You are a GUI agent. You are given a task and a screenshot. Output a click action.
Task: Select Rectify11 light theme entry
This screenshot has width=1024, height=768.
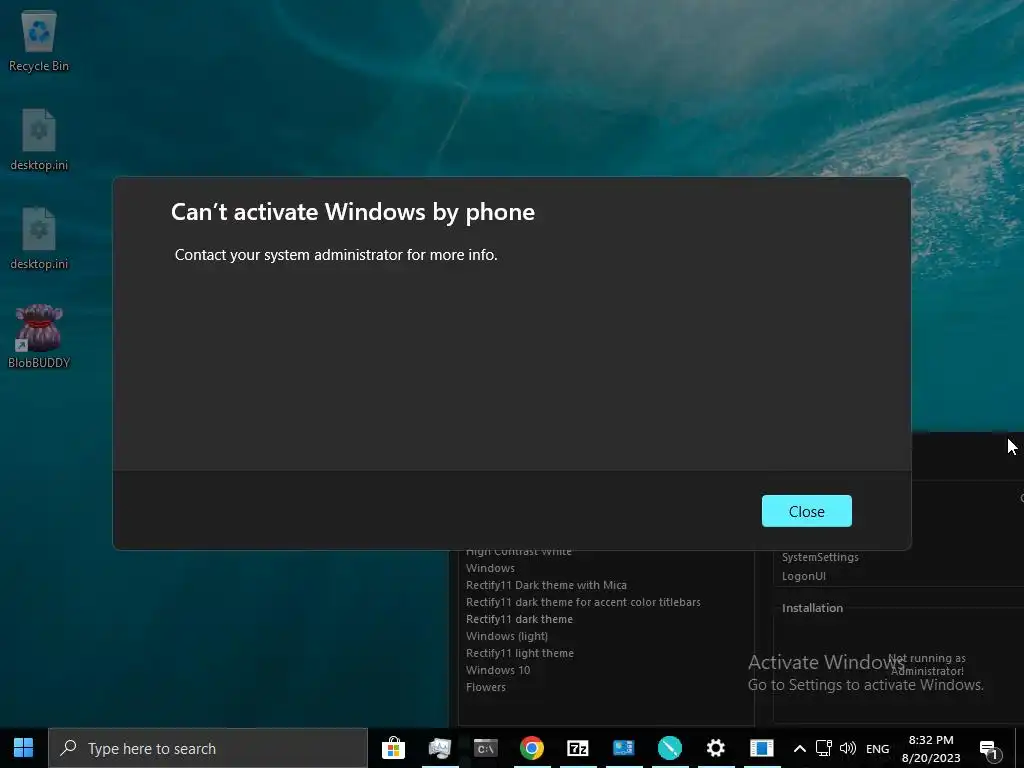(520, 653)
